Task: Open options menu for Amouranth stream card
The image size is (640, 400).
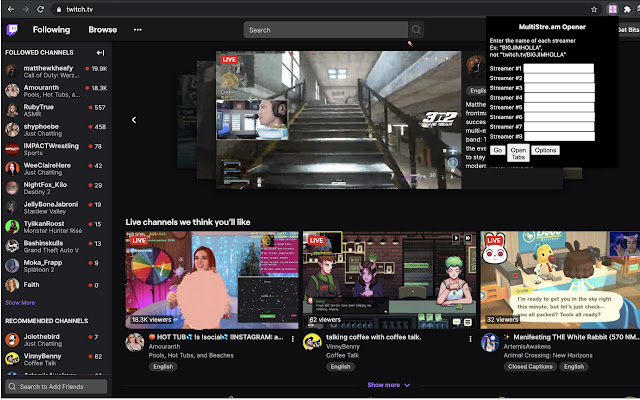Action: point(293,339)
